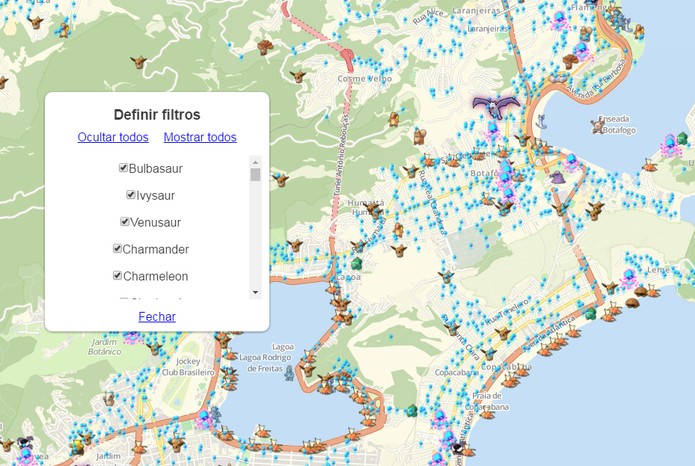Click the Leme neighborhood label
This screenshot has height=466, width=695.
(x=658, y=270)
